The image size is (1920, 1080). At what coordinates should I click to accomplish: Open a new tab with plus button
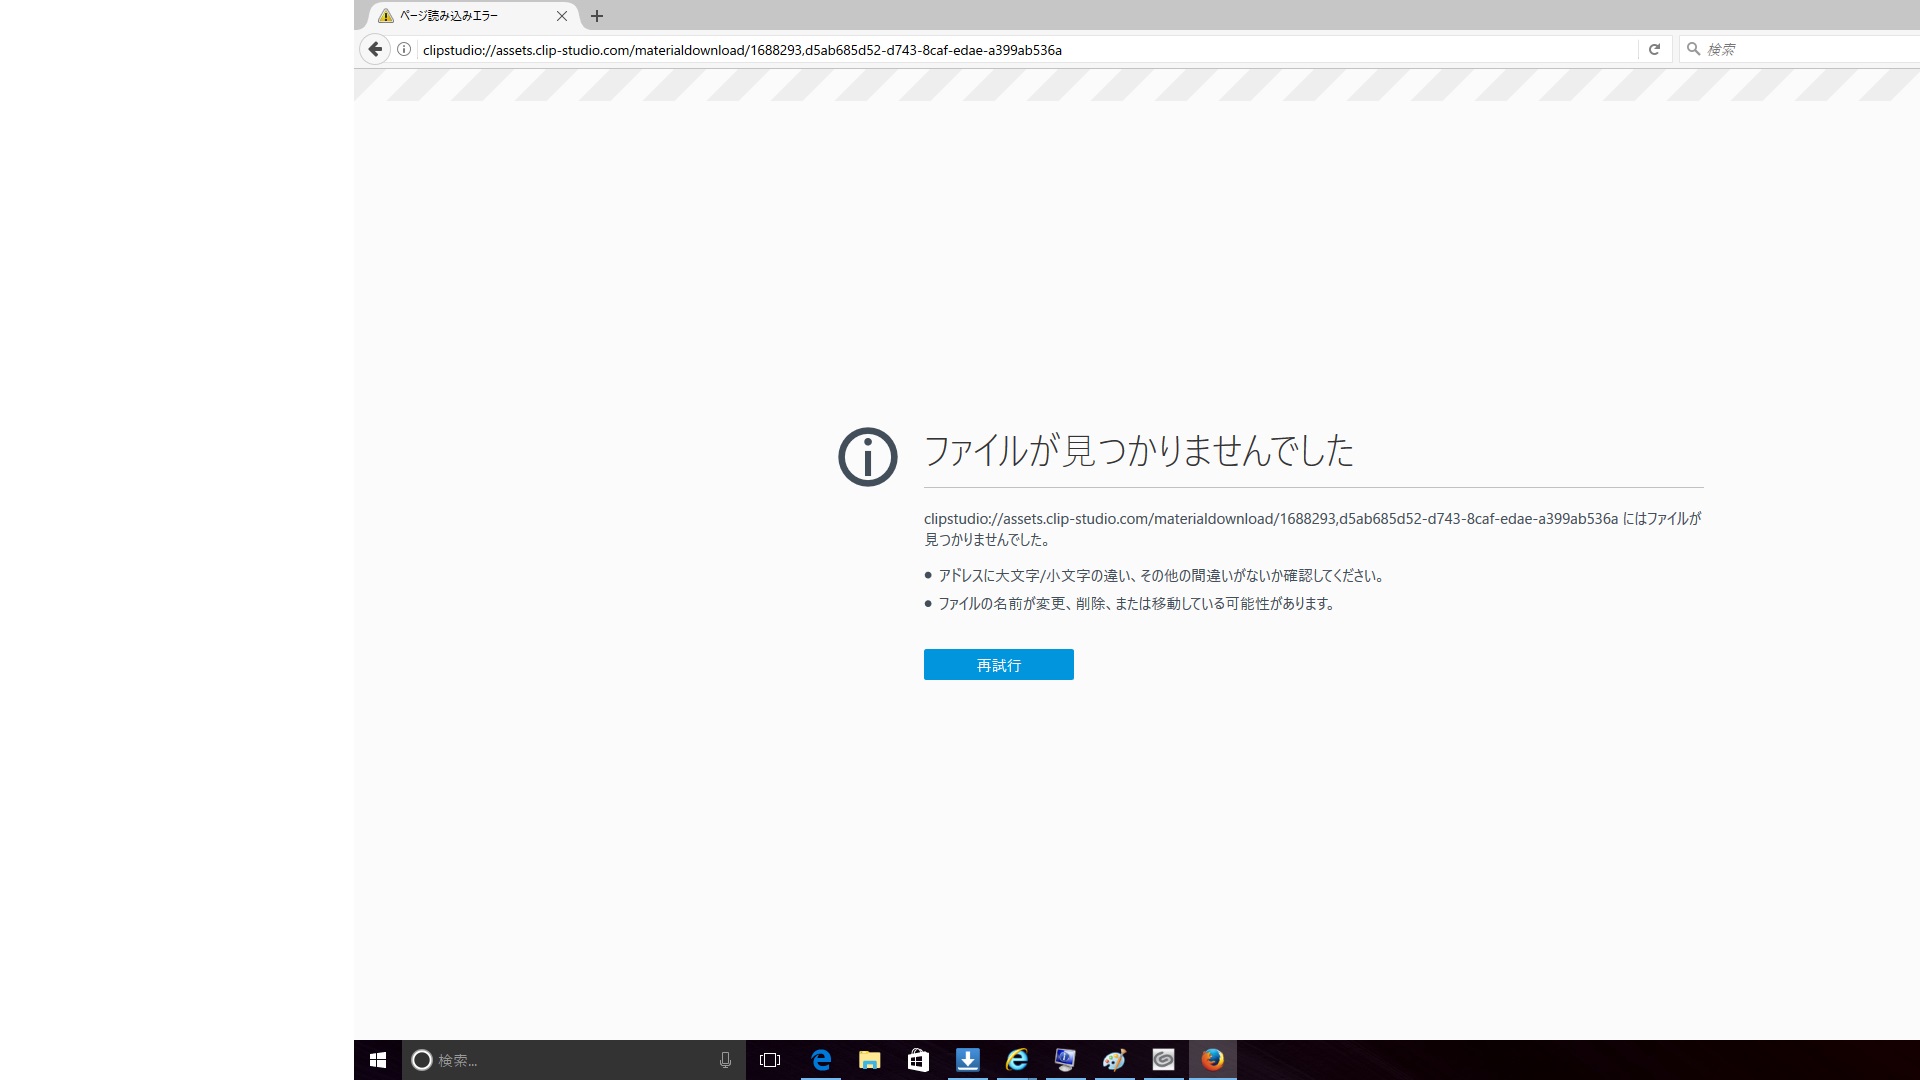point(597,16)
